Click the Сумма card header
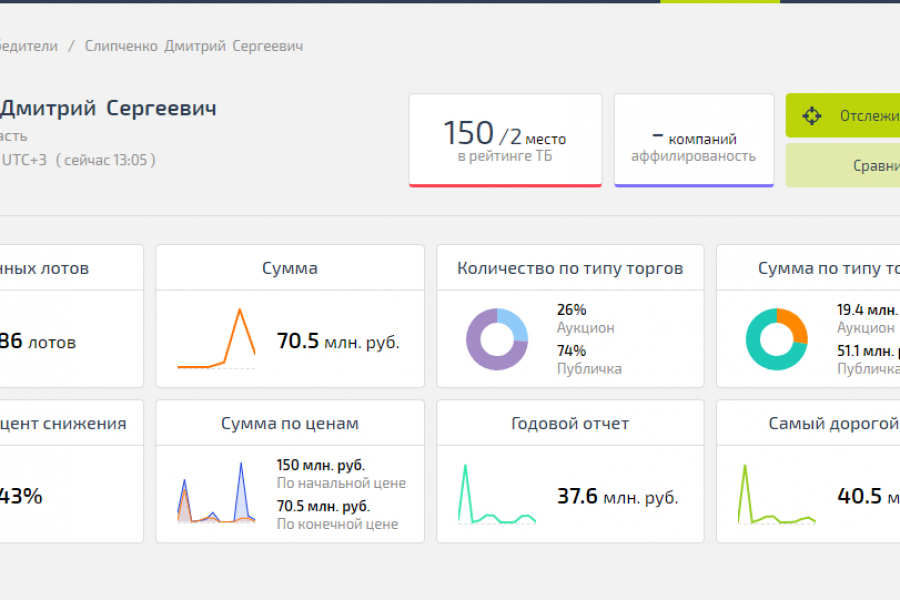 click(x=290, y=268)
